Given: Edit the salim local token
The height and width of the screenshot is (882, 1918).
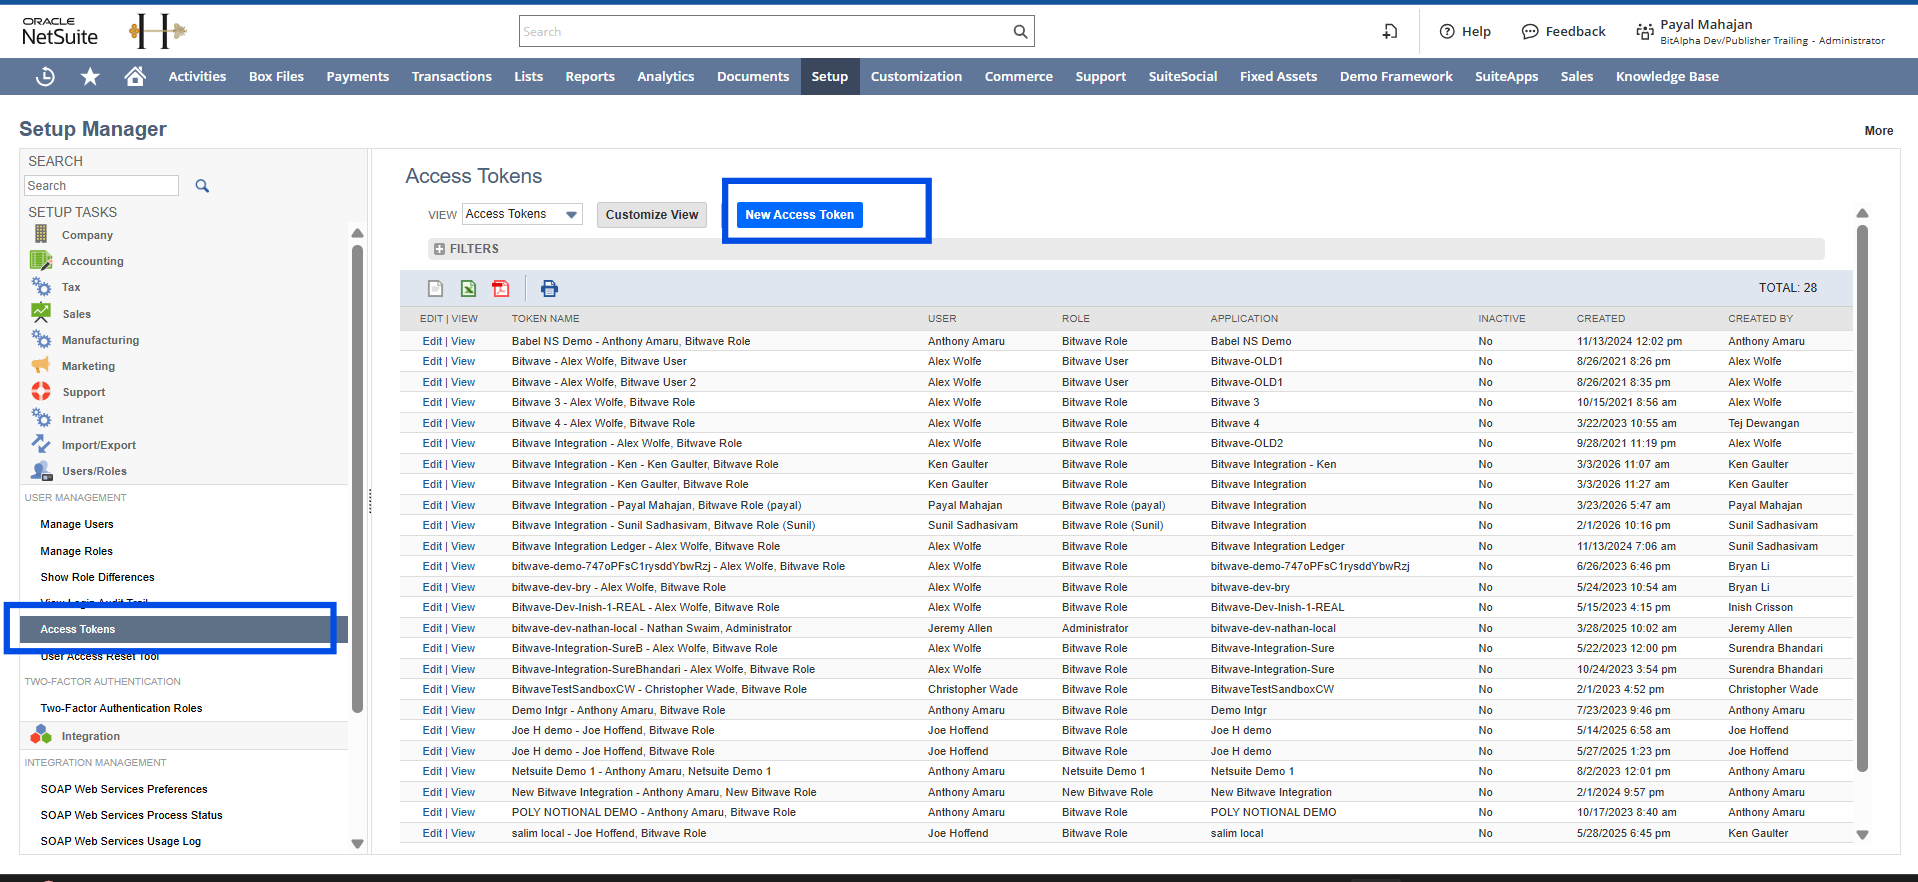Looking at the screenshot, I should (x=432, y=833).
